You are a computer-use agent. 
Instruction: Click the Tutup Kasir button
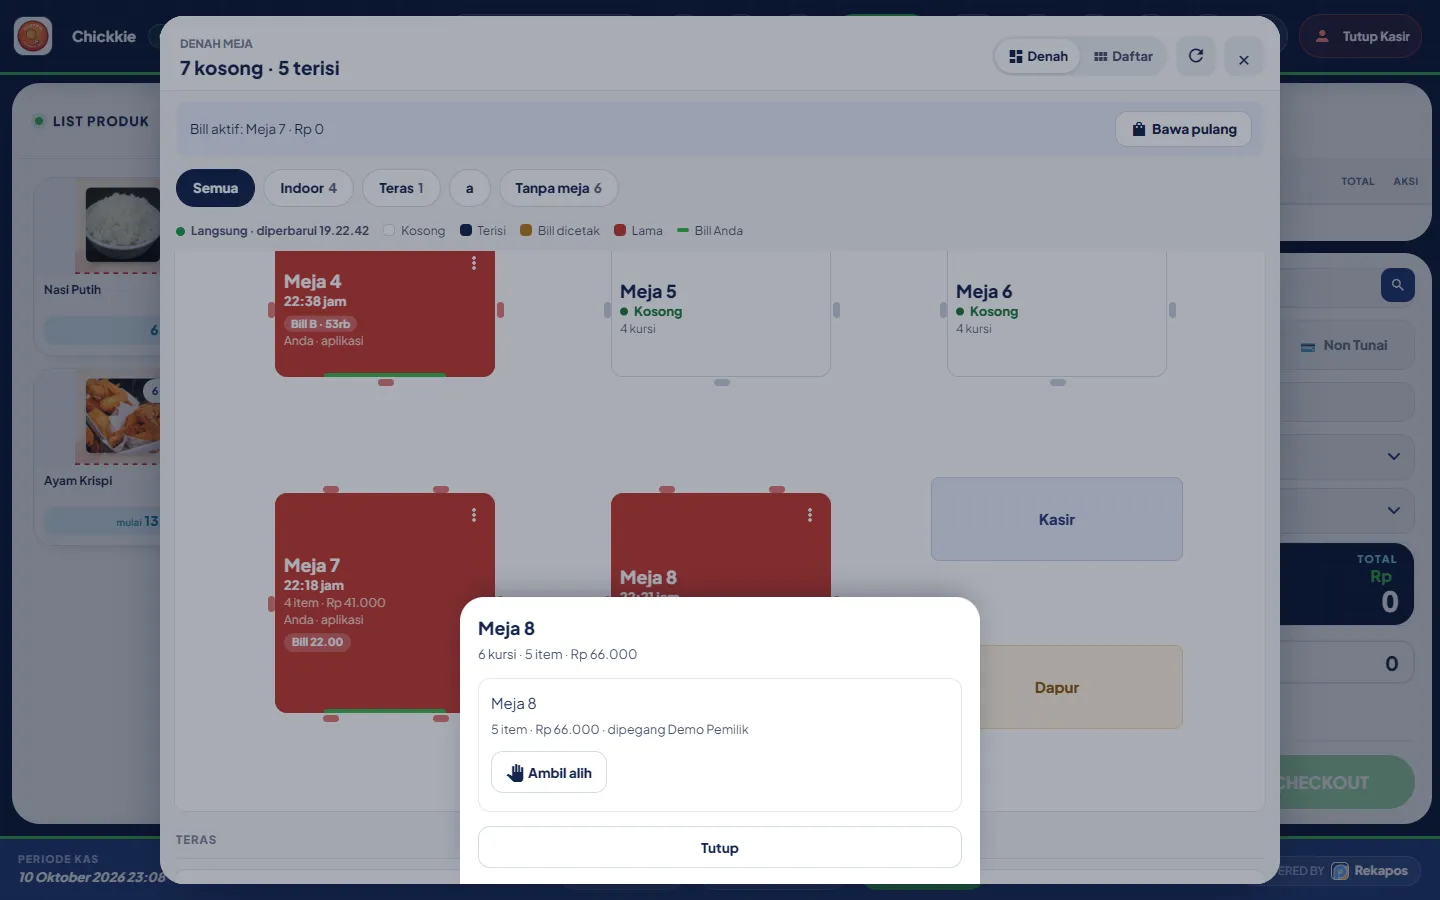(x=1360, y=36)
